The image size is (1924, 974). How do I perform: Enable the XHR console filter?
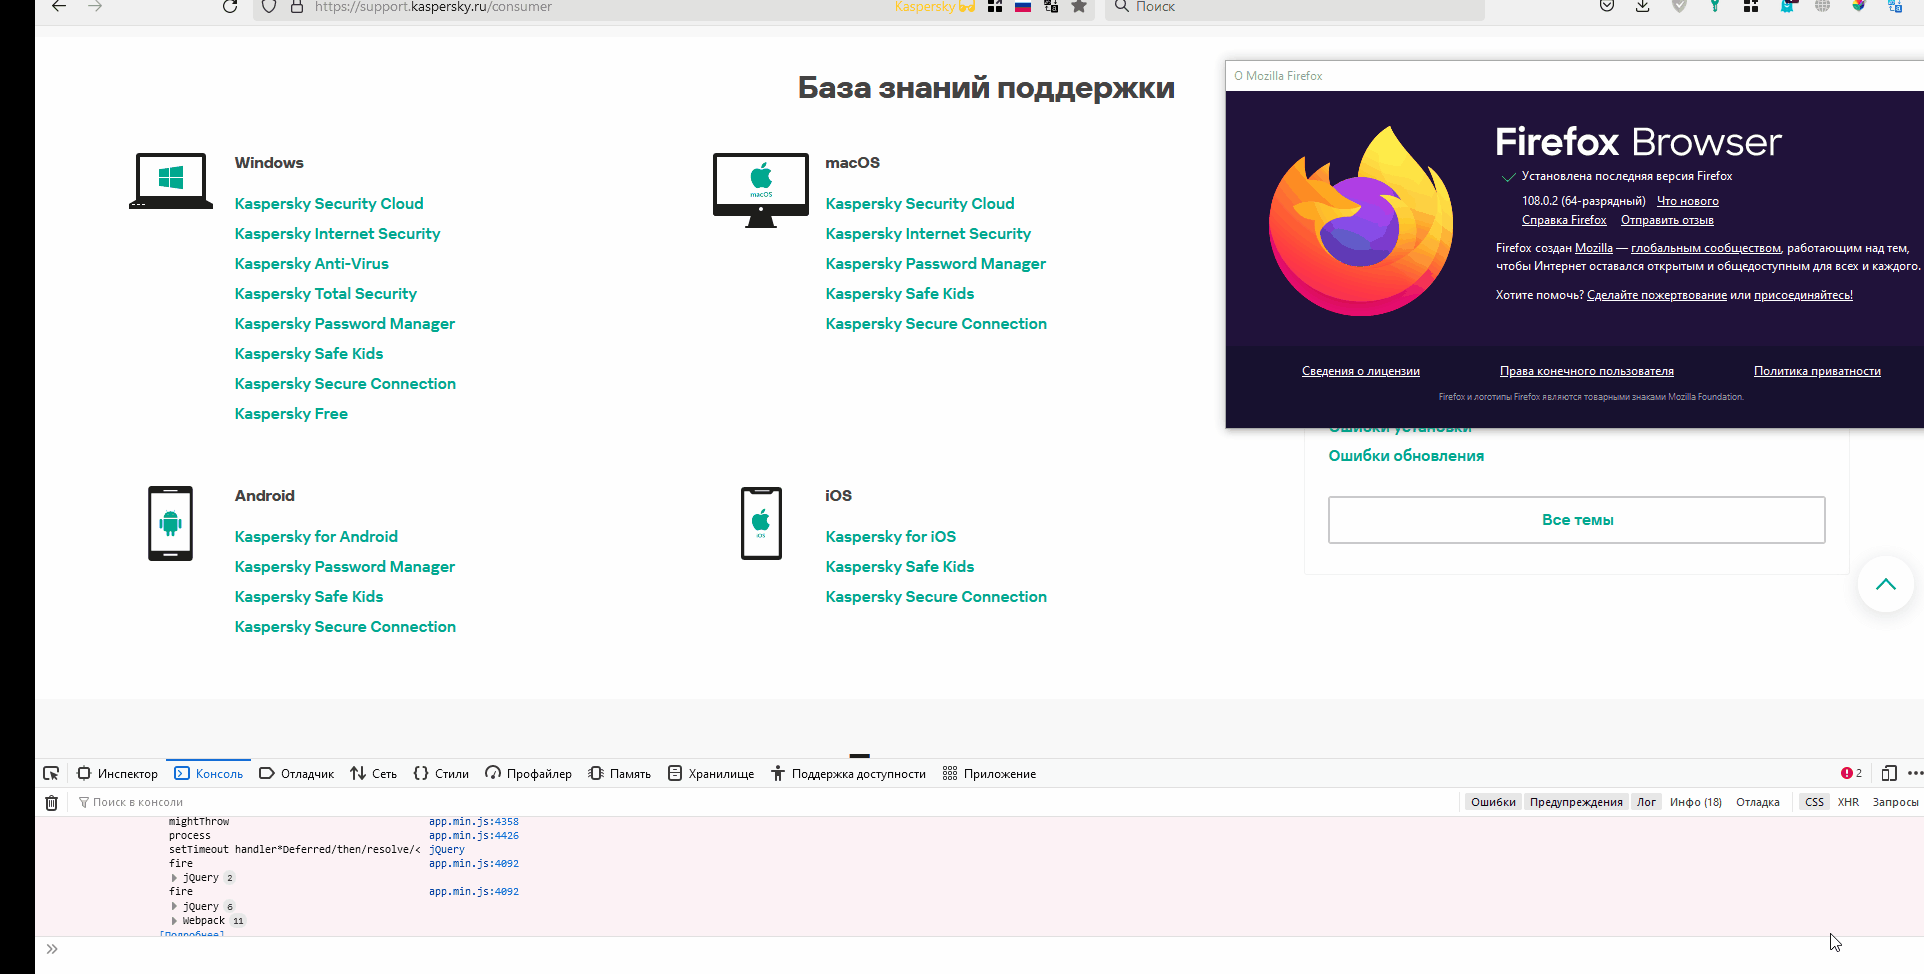click(1848, 802)
